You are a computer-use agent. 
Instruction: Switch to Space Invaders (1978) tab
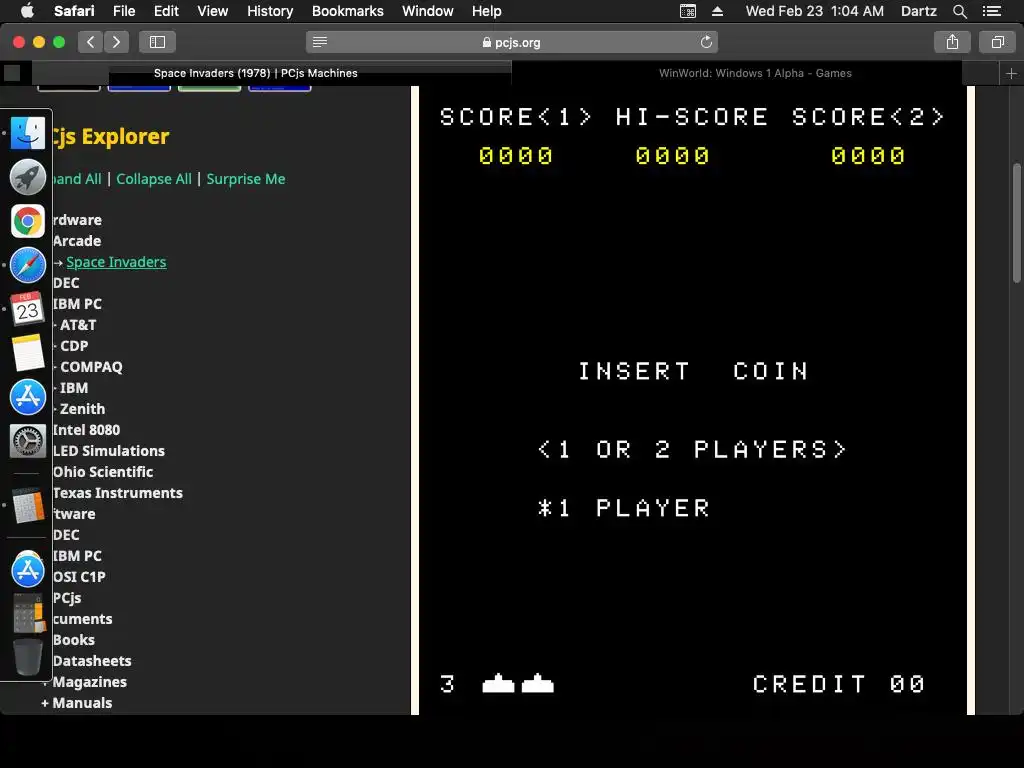(x=255, y=73)
